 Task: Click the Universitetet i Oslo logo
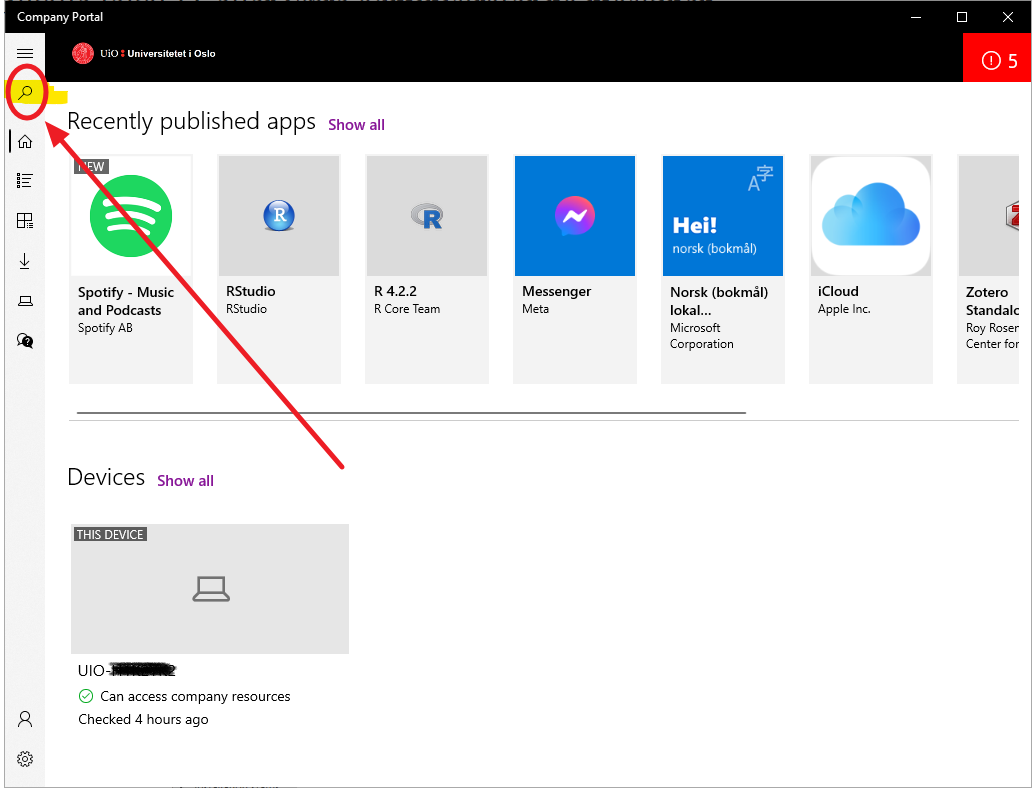click(x=144, y=53)
